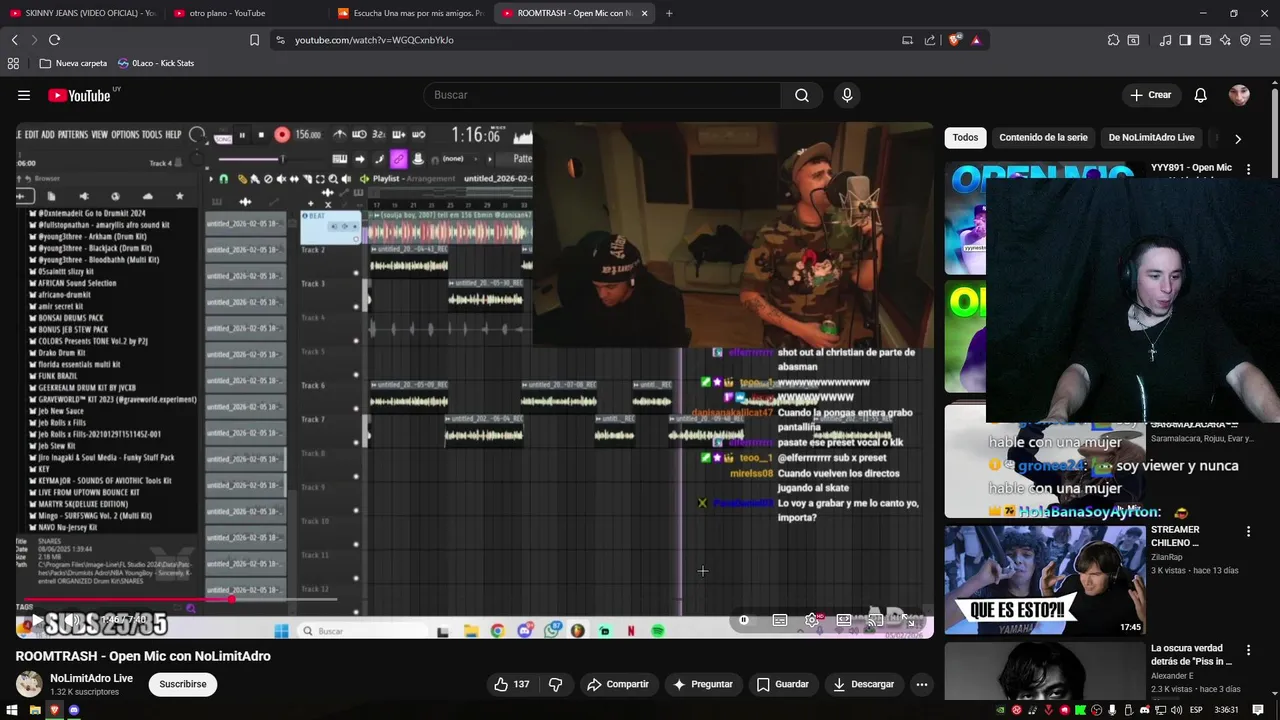Open File Explorer from the taskbar
Viewport: 1280px width, 720px height.
tap(35, 710)
